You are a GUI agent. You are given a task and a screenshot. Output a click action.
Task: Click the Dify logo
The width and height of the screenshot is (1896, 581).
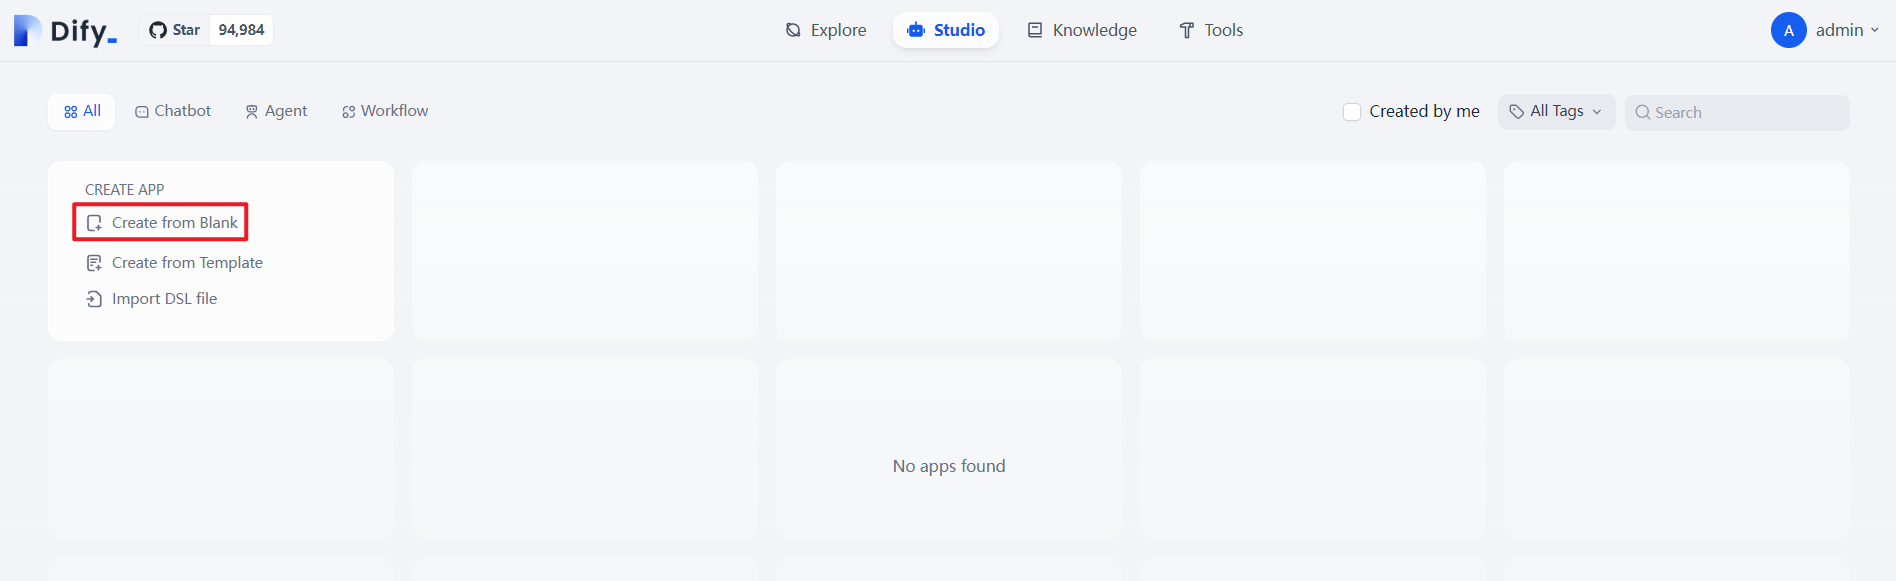65,31
